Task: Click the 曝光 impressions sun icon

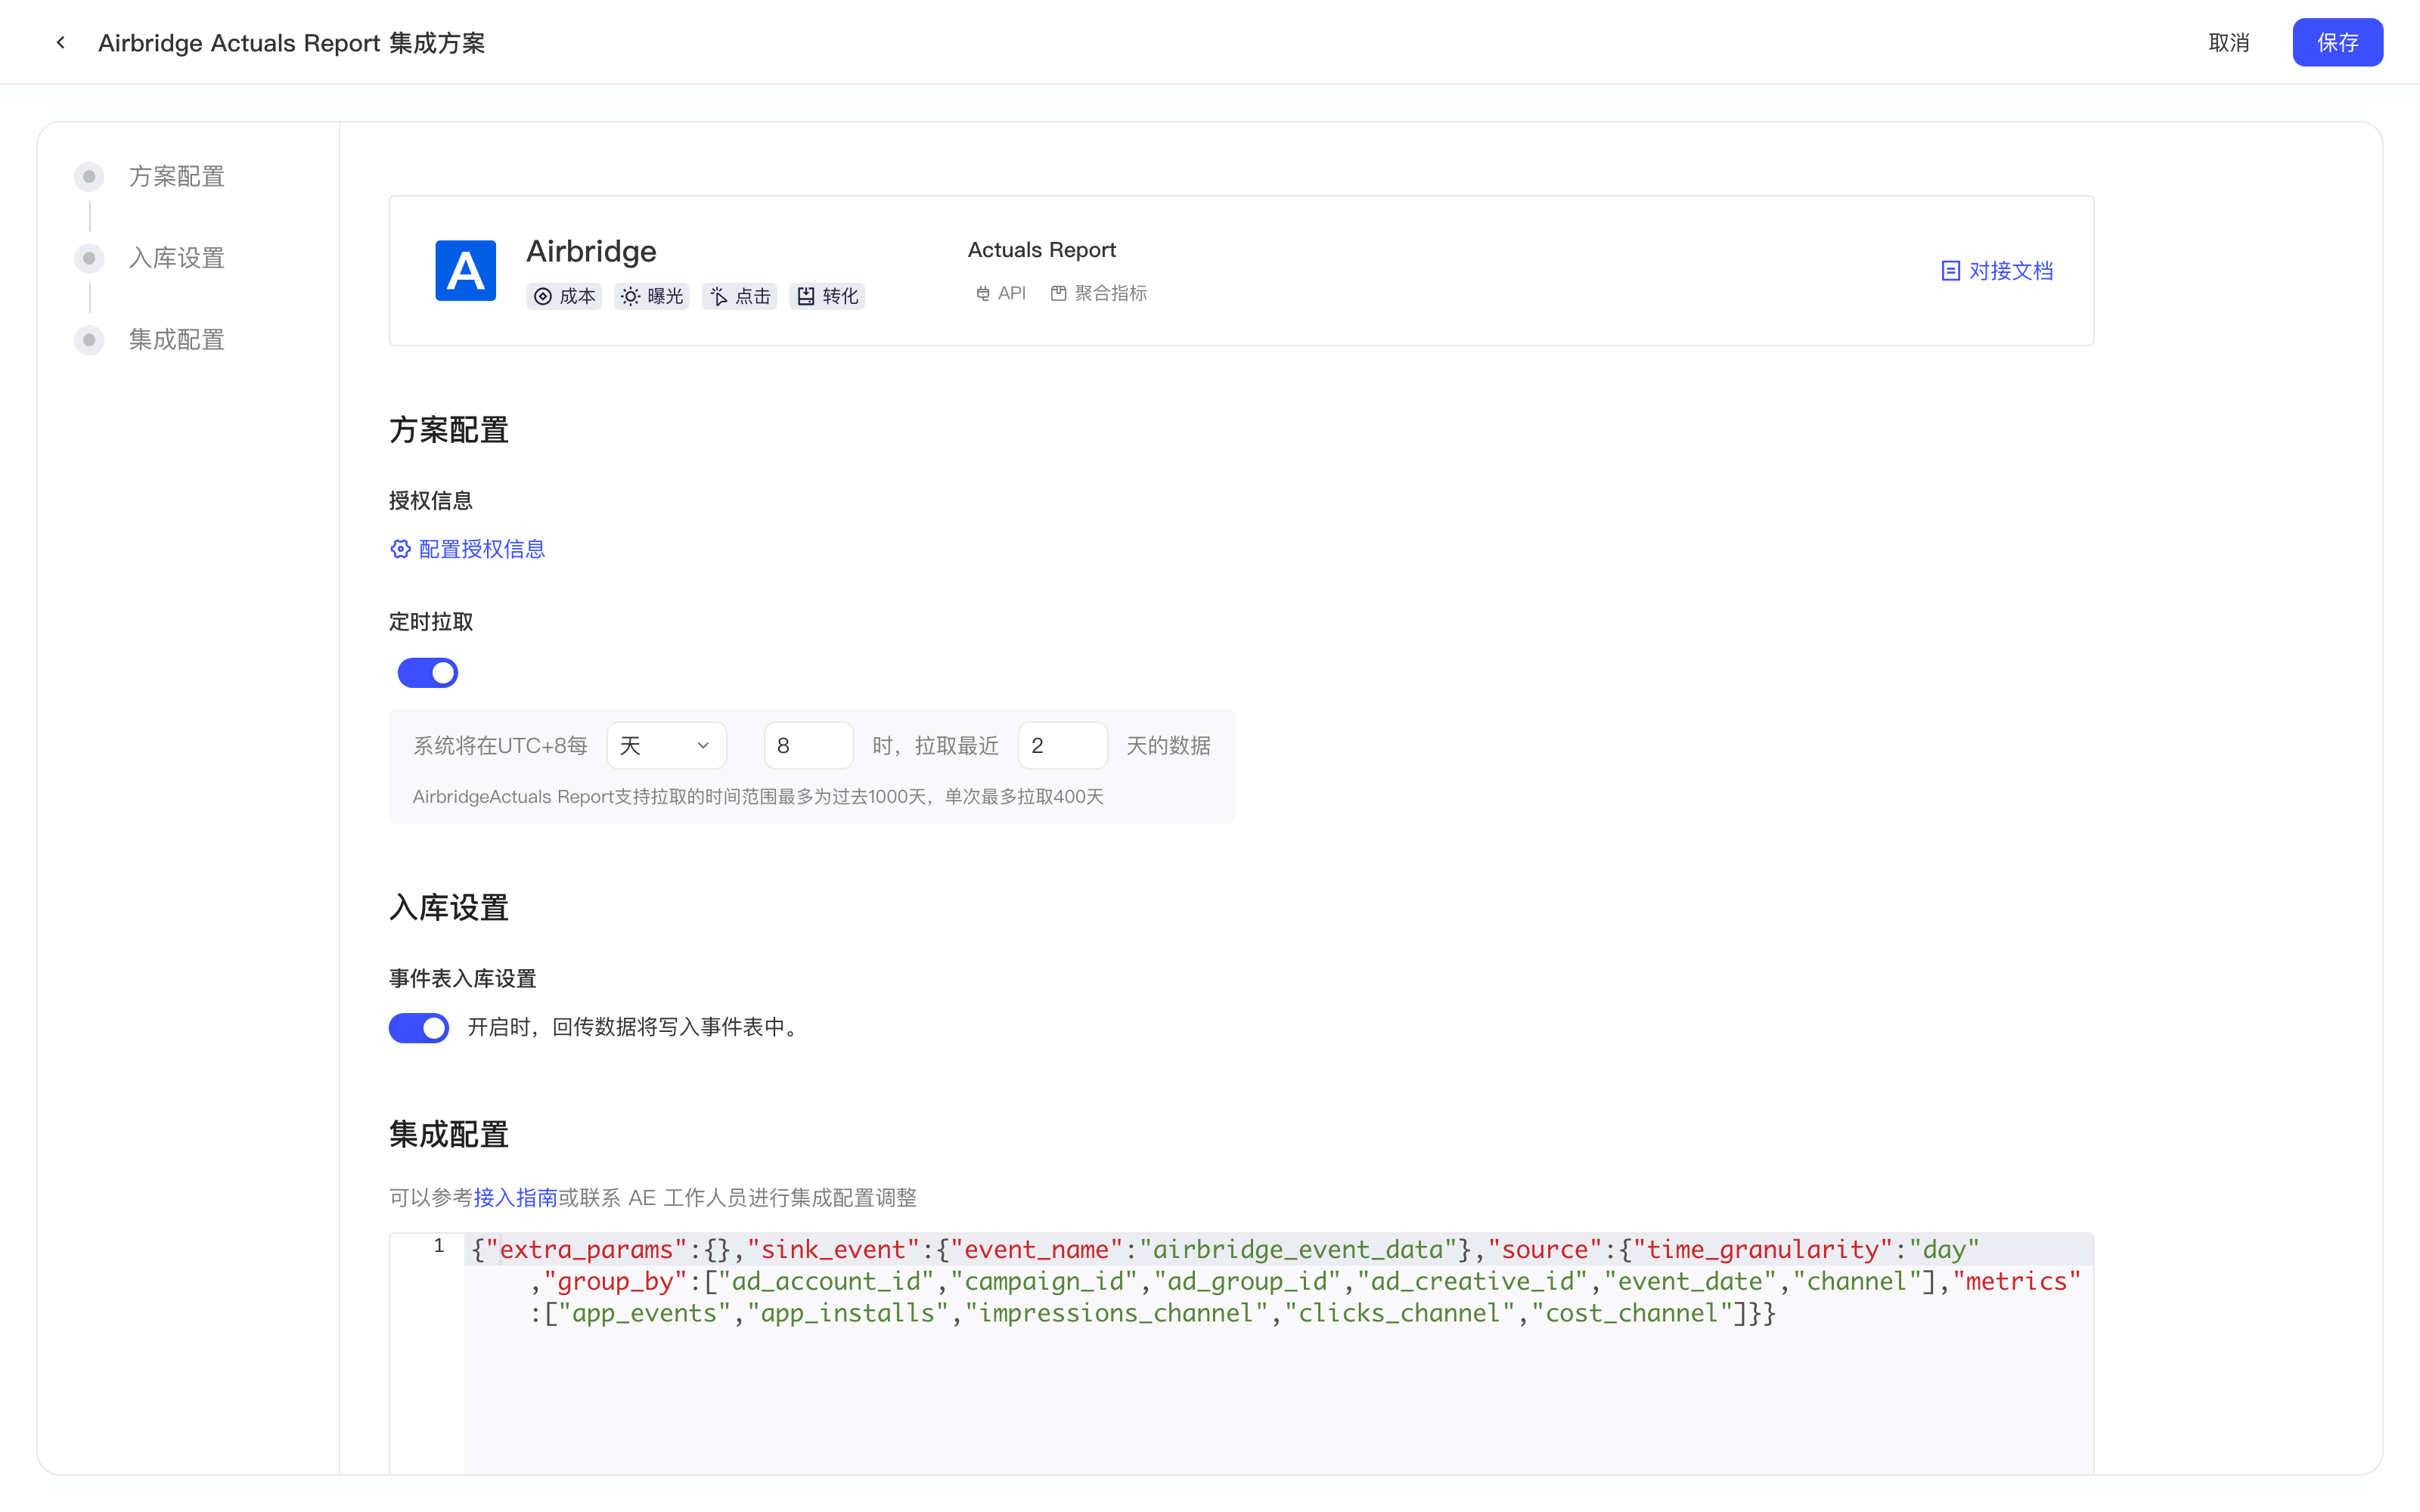Action: (x=630, y=296)
